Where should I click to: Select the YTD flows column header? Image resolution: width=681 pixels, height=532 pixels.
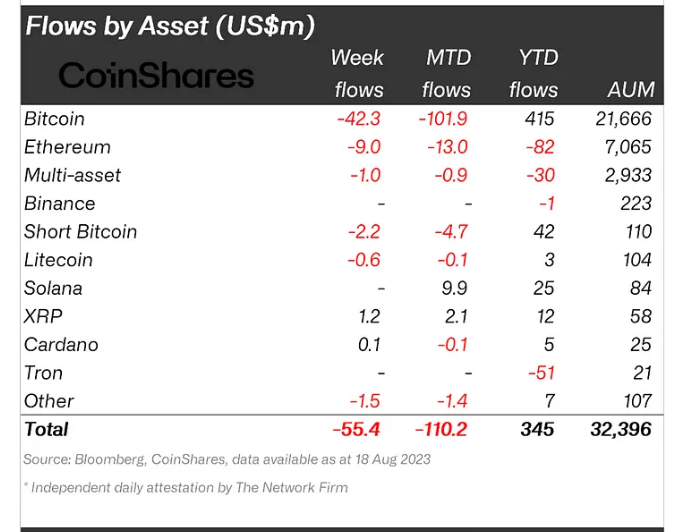[533, 73]
